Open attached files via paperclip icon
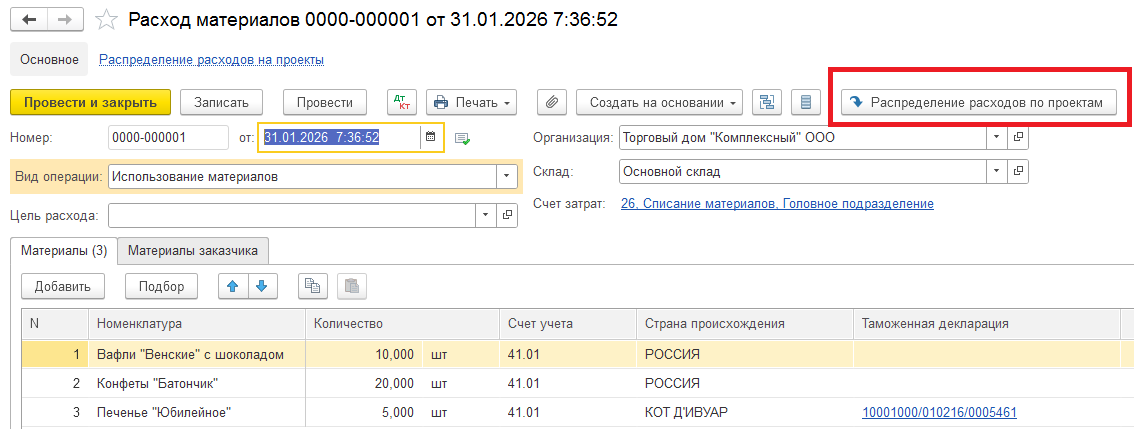Screen dimensions: 1134x429 (x=552, y=102)
